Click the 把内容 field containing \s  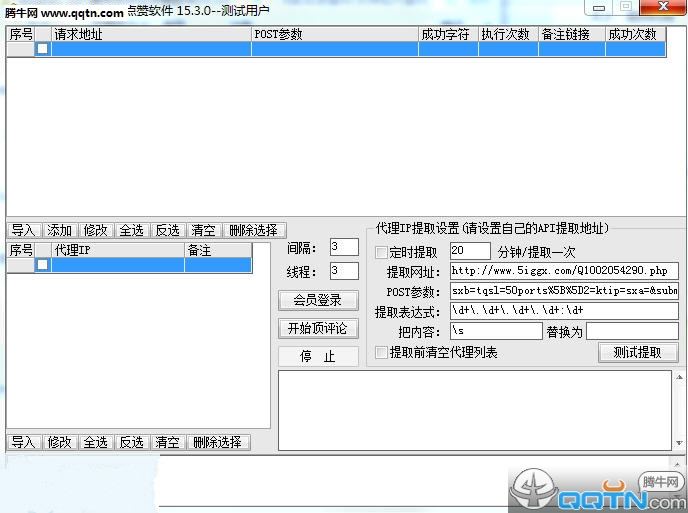pyautogui.click(x=496, y=331)
